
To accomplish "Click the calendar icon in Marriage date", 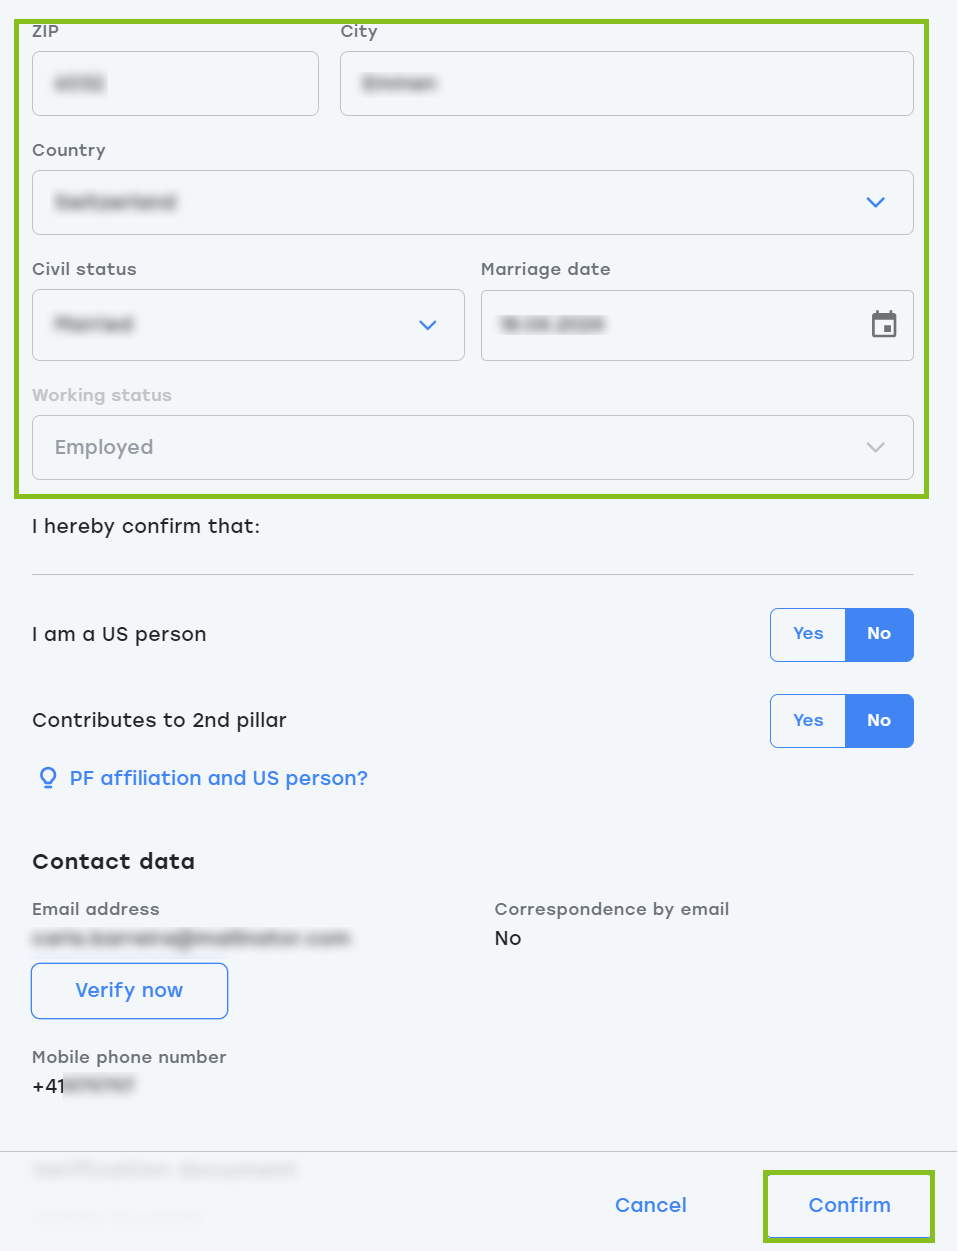I will pyautogui.click(x=884, y=325).
